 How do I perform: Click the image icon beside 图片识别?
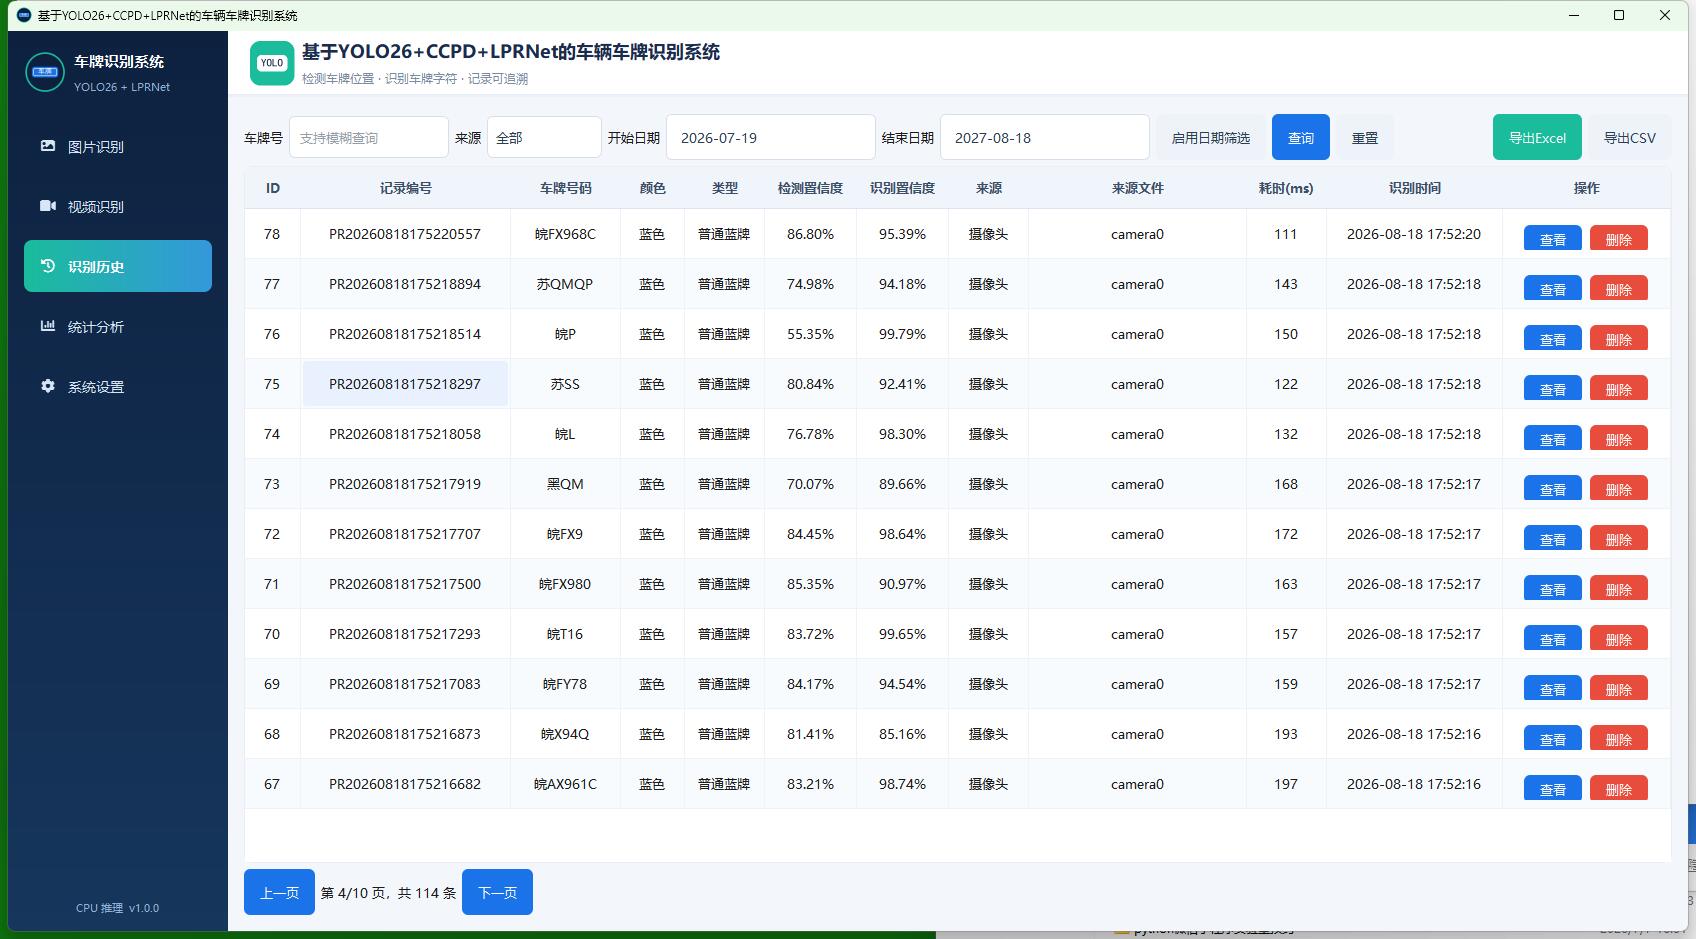48,146
